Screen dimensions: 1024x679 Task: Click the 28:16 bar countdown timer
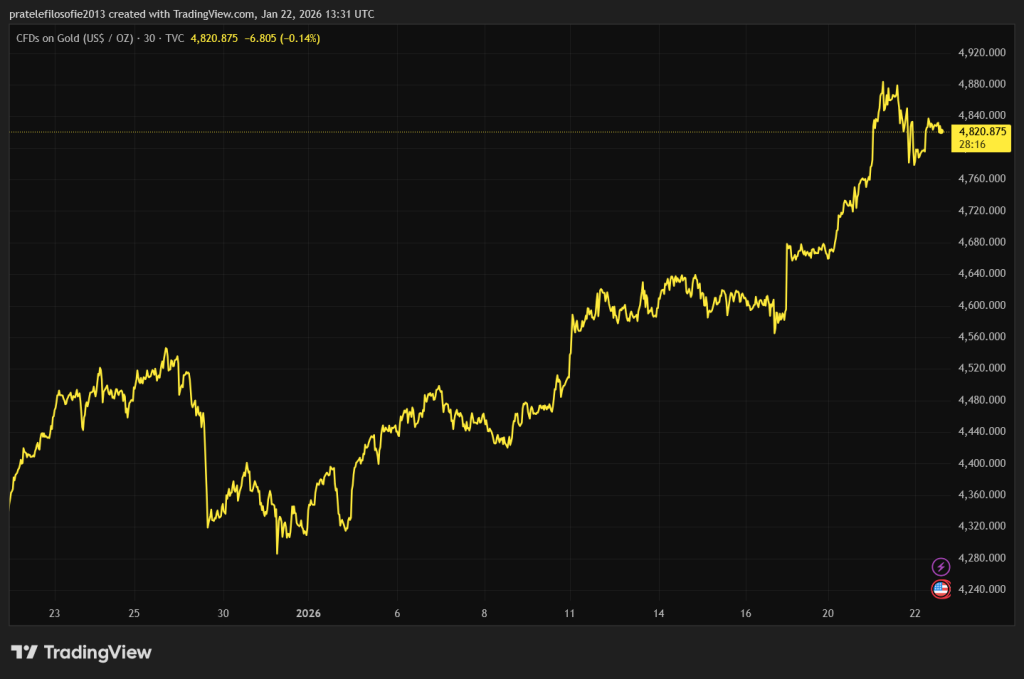click(971, 144)
